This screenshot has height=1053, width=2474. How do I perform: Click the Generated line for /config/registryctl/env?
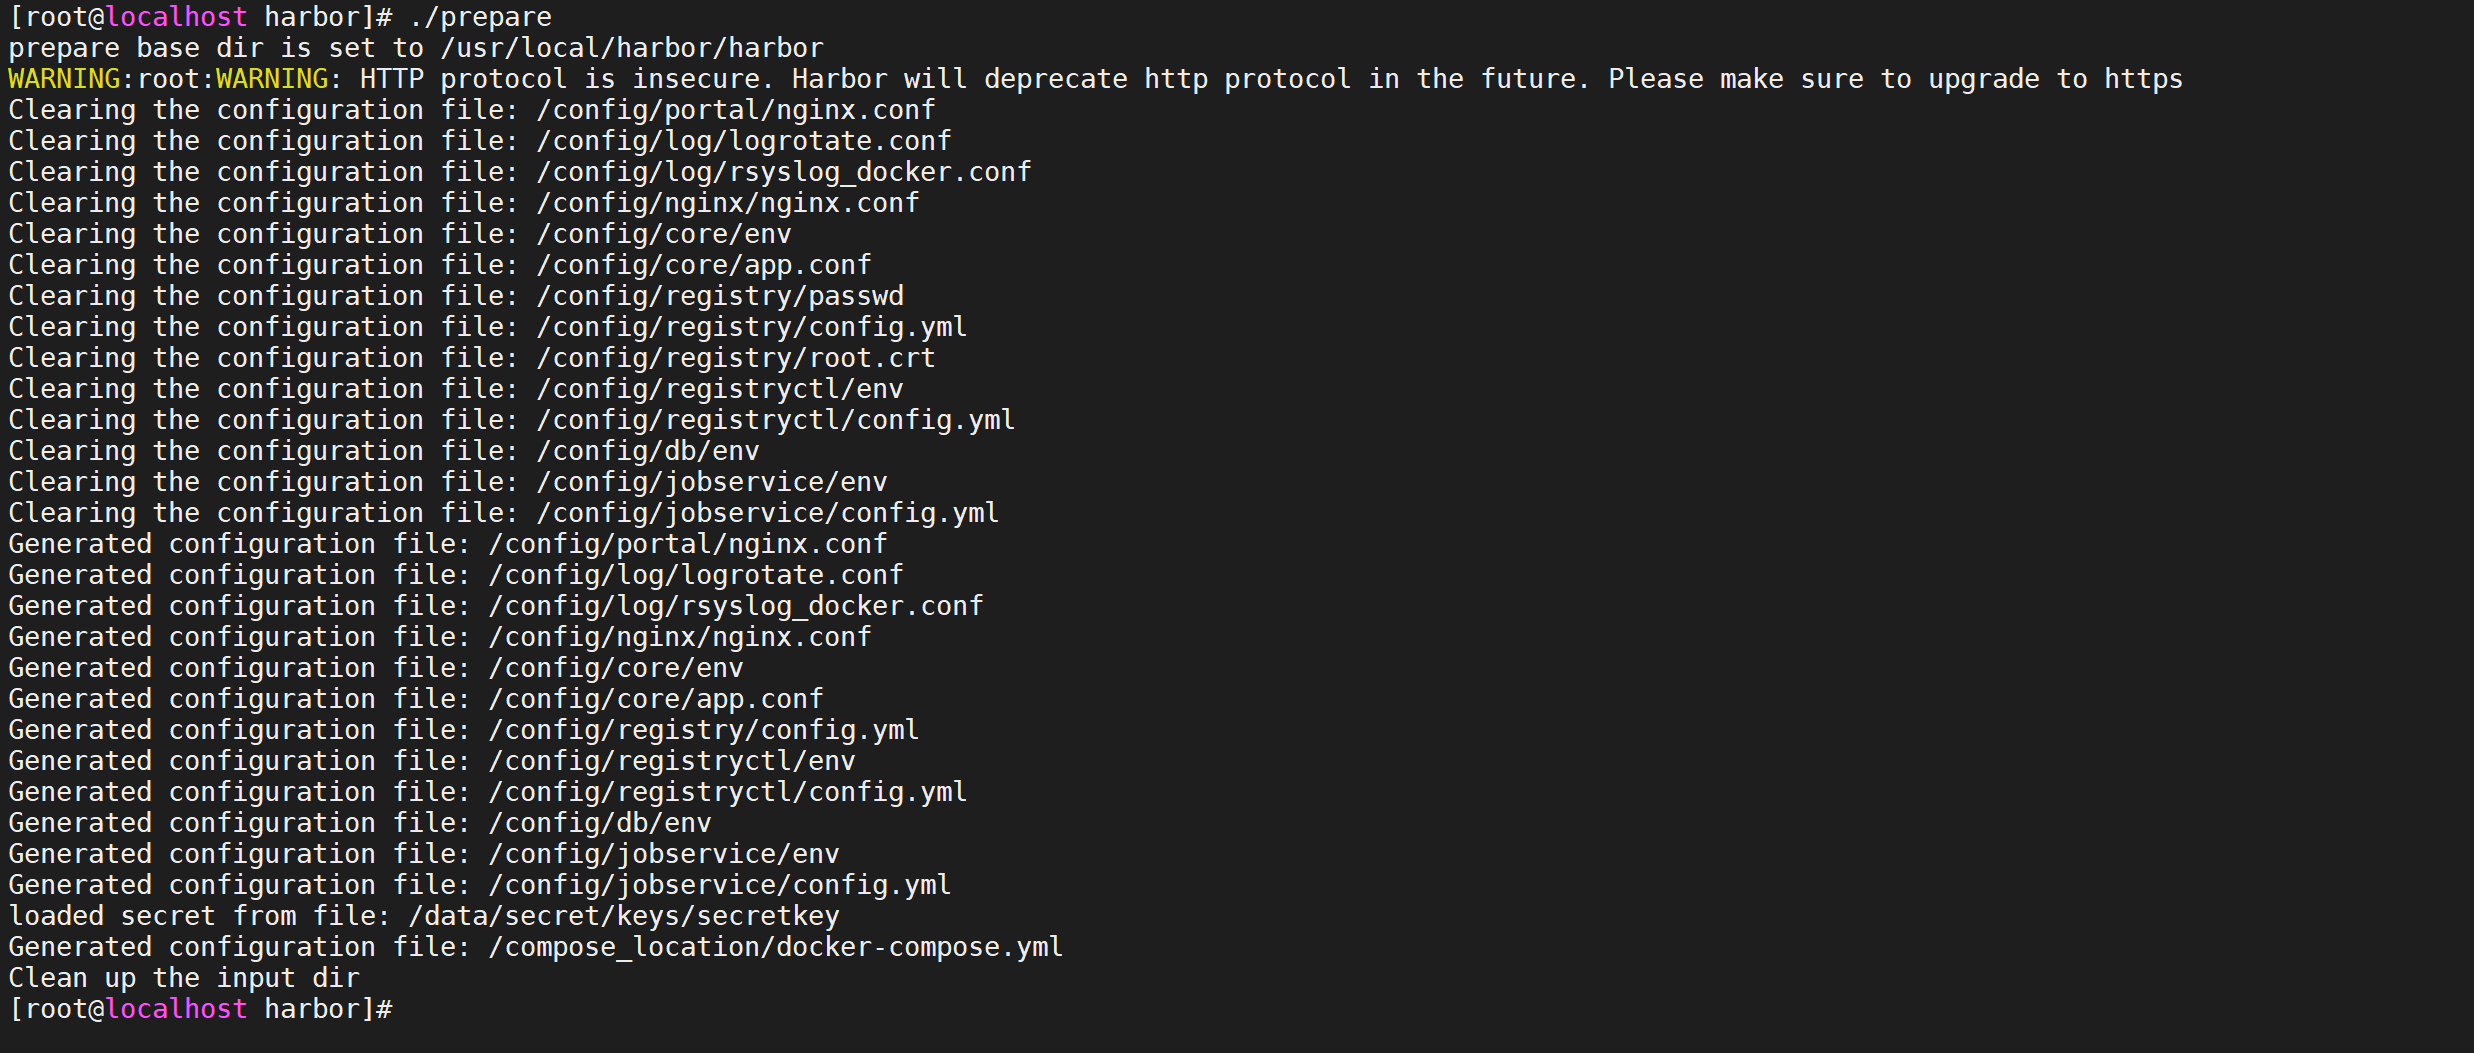click(x=431, y=761)
